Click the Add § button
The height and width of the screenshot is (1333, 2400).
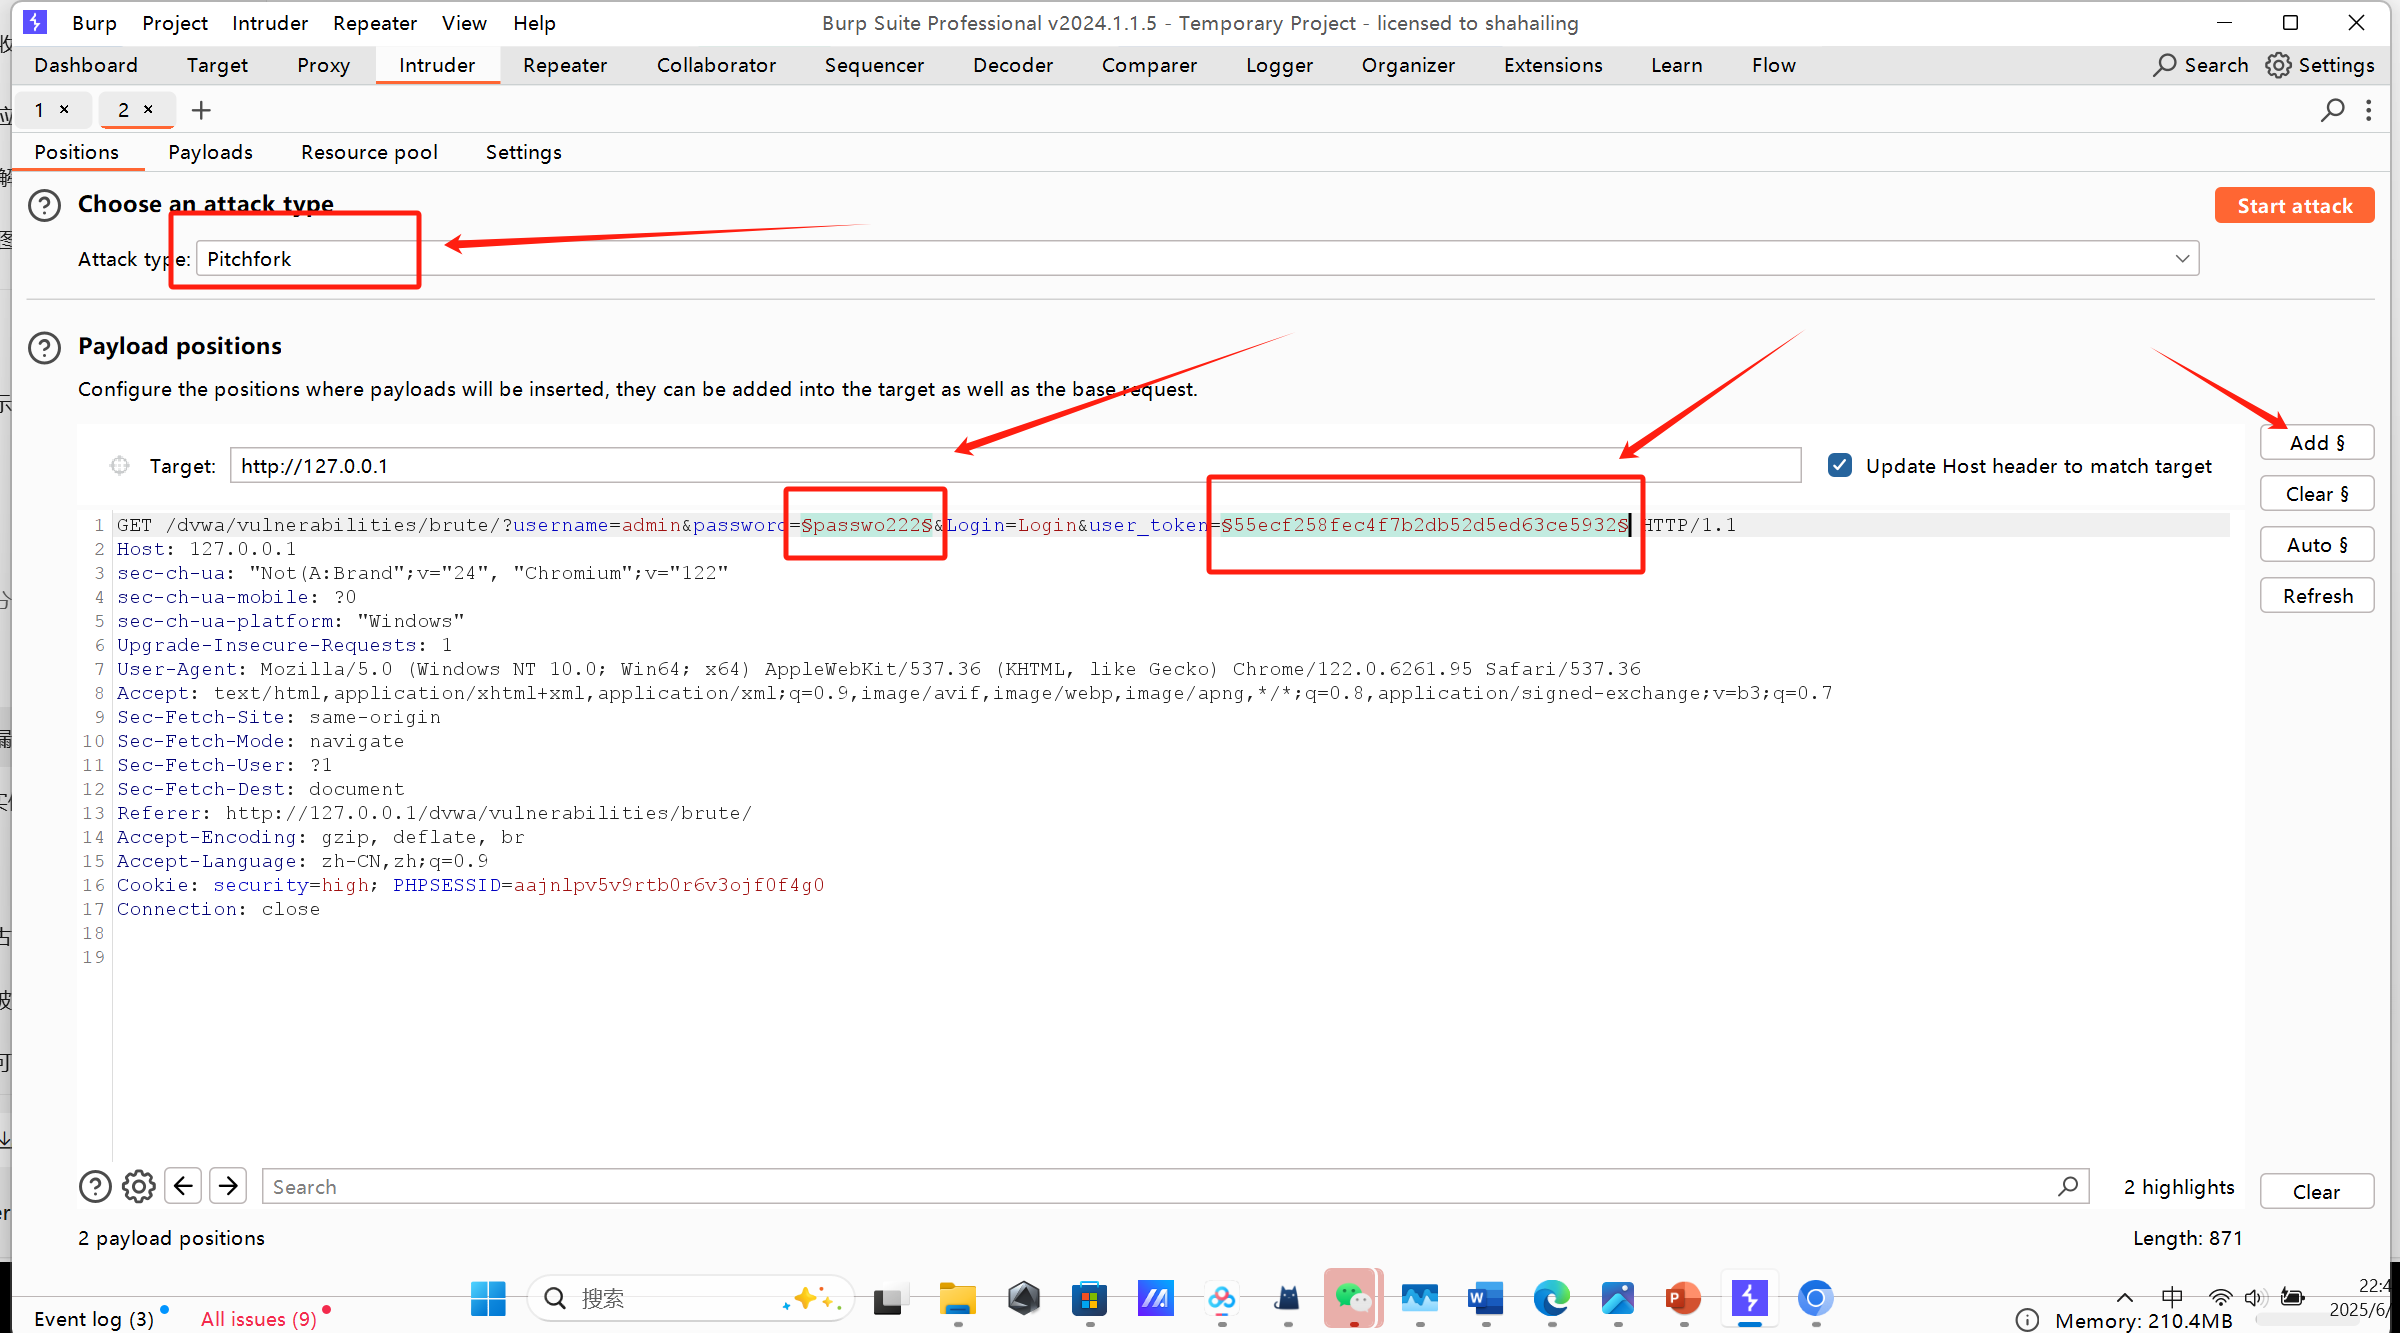[x=2316, y=443]
